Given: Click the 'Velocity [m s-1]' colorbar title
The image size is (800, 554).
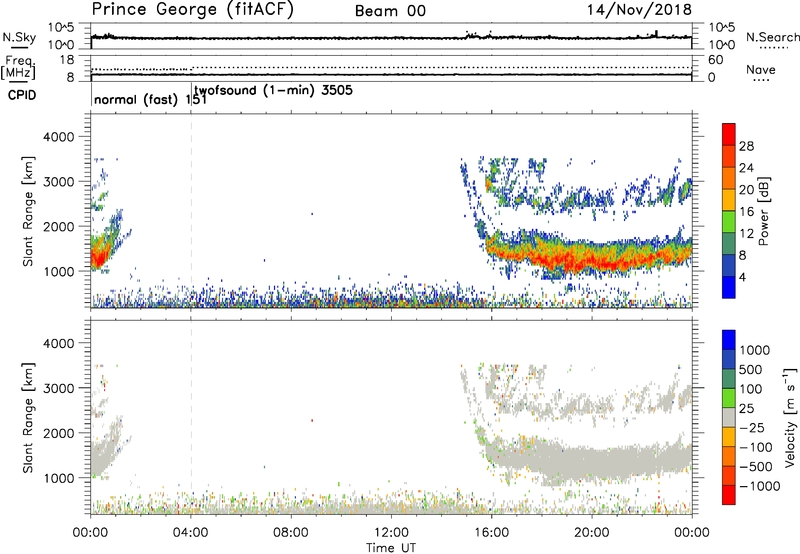Looking at the screenshot, I should [790, 417].
